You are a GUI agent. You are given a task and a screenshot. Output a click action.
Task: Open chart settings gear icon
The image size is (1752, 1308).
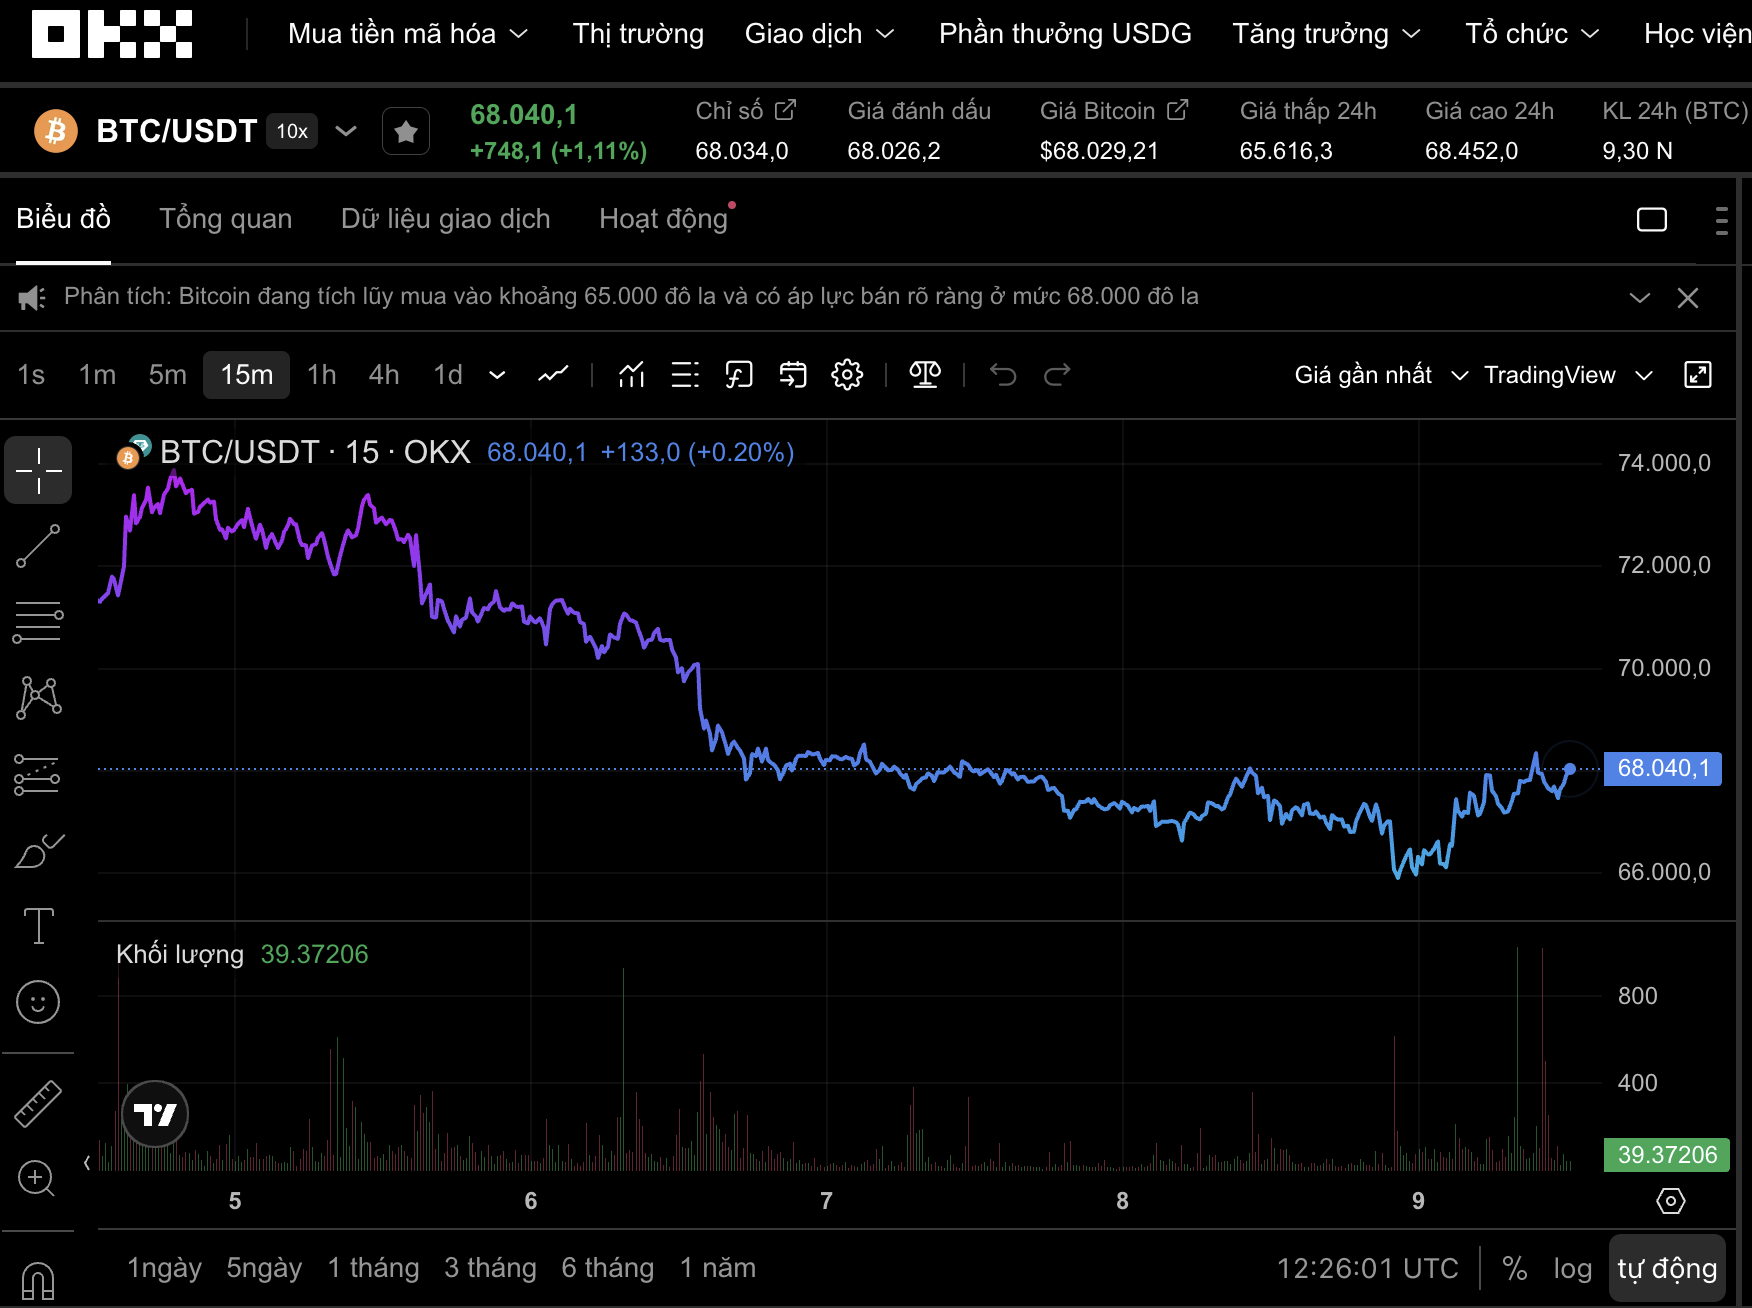847,375
